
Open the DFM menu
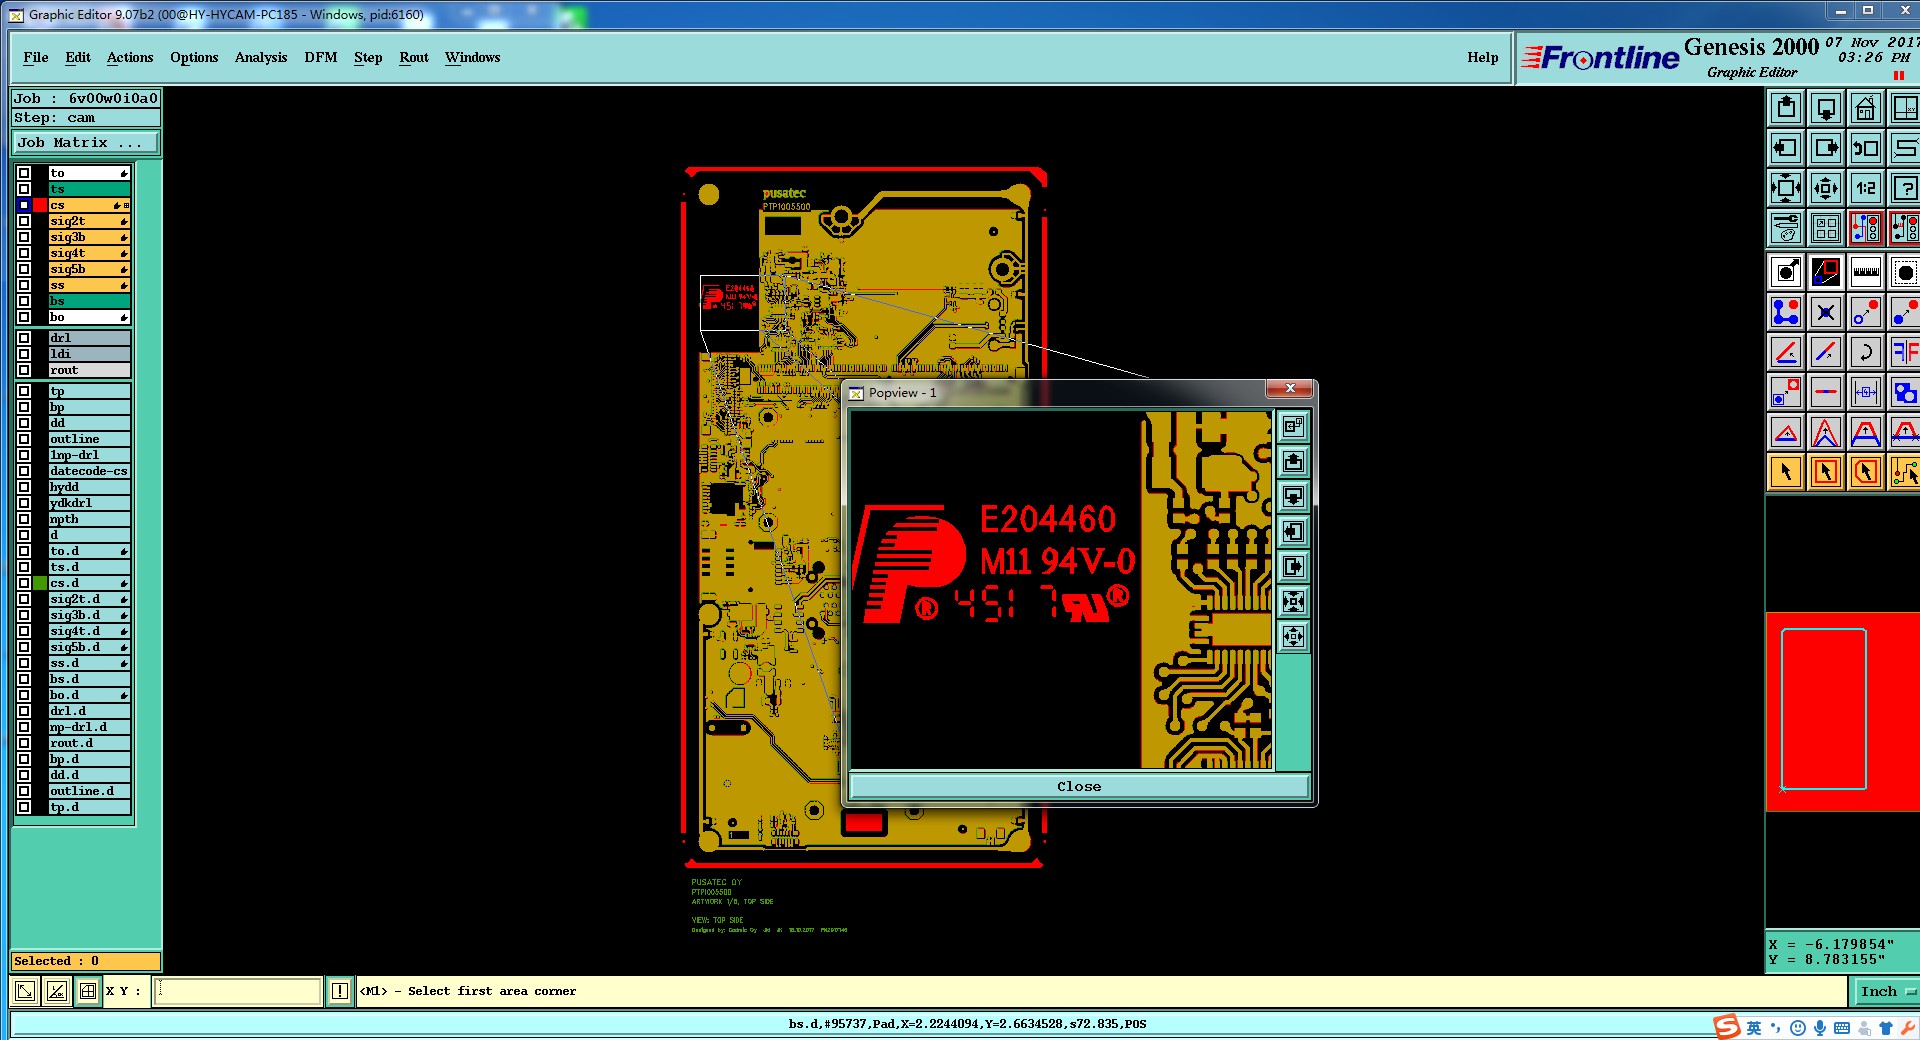(x=321, y=57)
